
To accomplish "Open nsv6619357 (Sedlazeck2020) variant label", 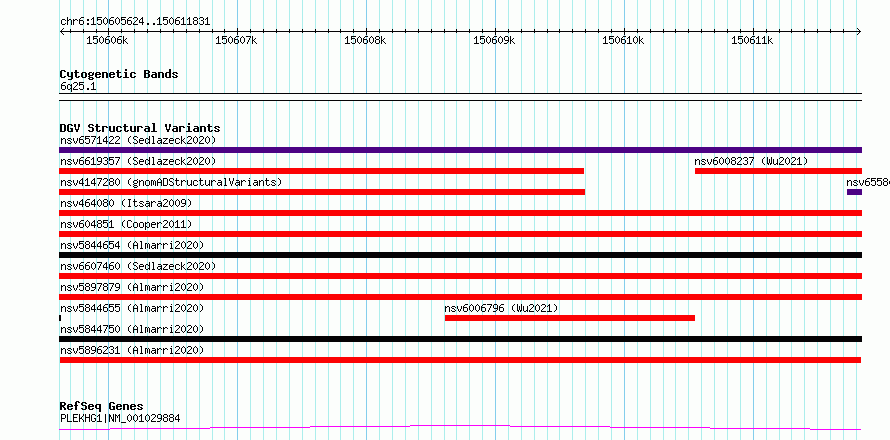I will point(138,161).
